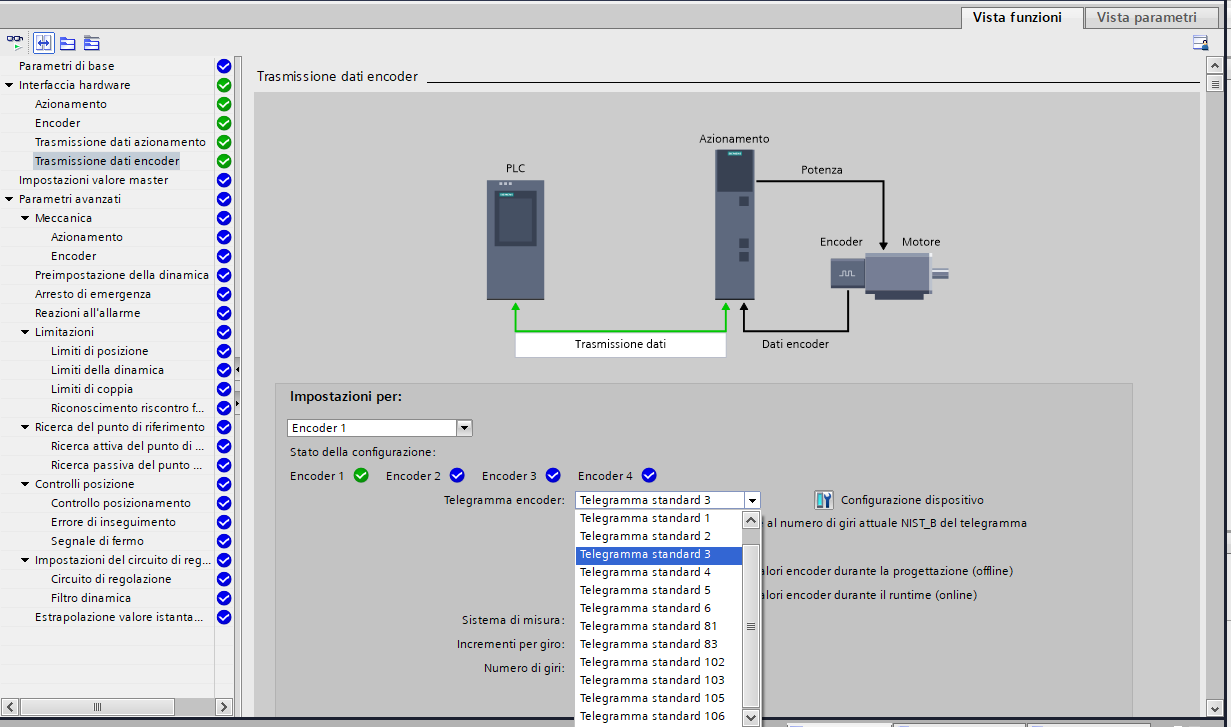Toggle the navigation panel width arrows icon
1231x727 pixels.
(x=44, y=43)
